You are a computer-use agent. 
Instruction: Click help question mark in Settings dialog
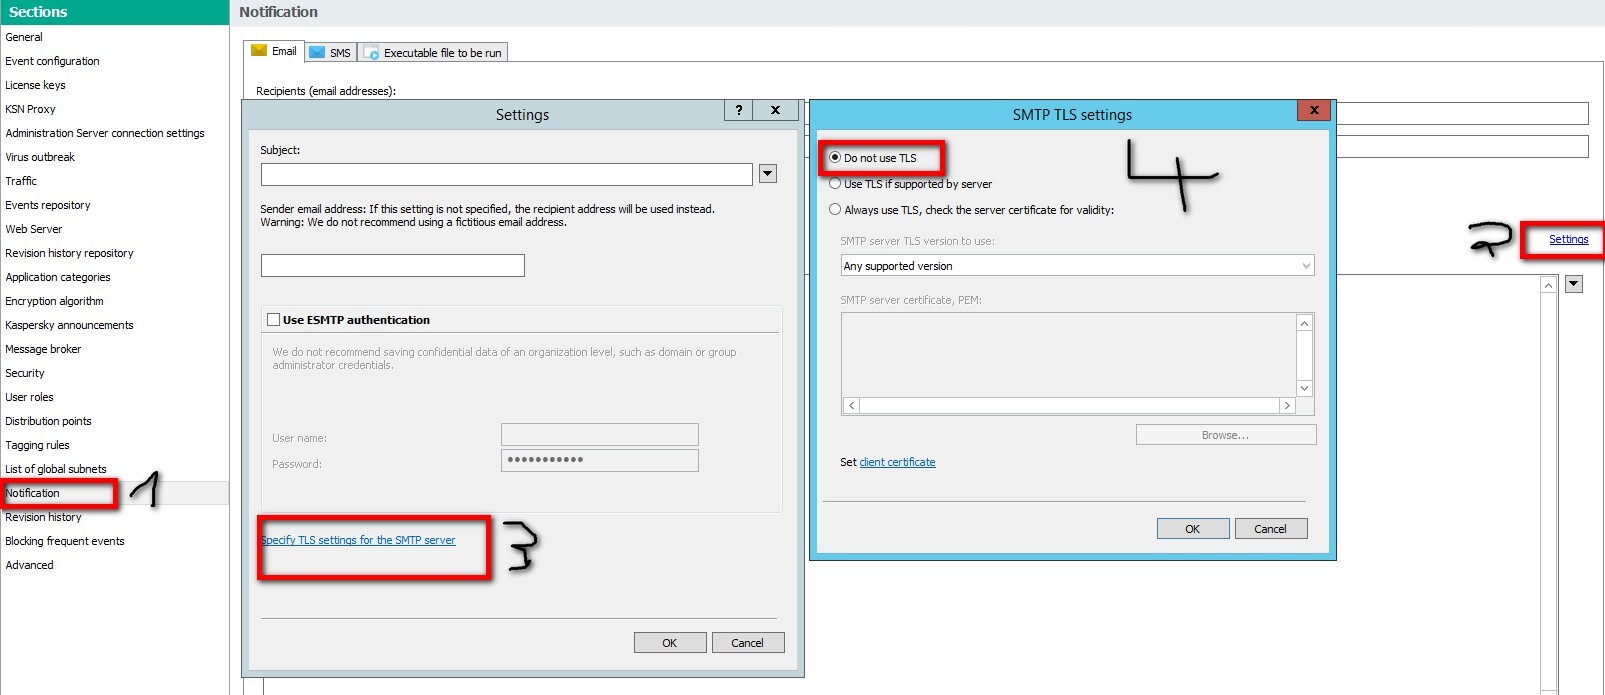point(738,110)
